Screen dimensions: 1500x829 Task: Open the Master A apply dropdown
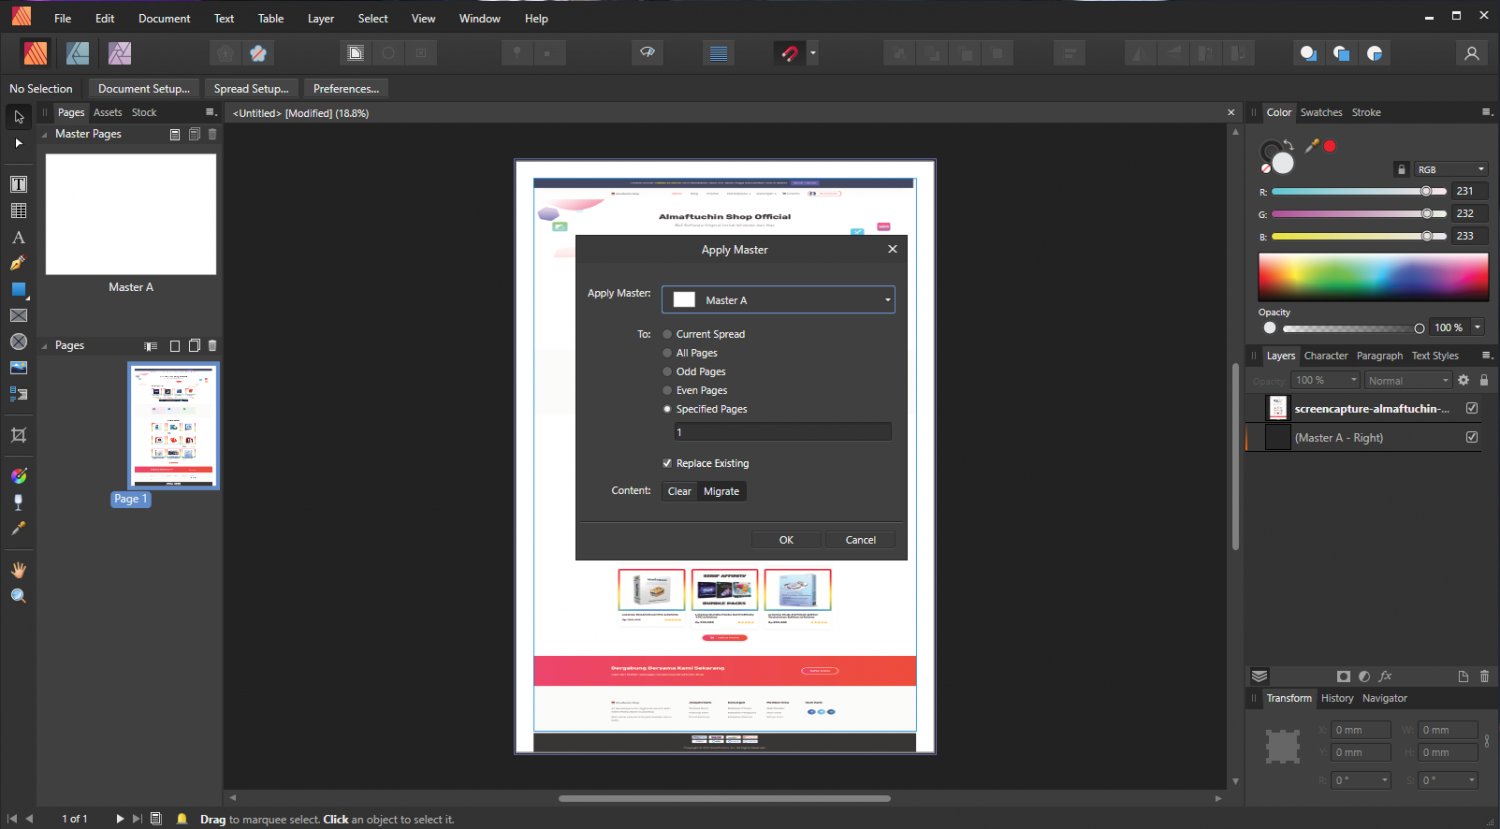(886, 299)
